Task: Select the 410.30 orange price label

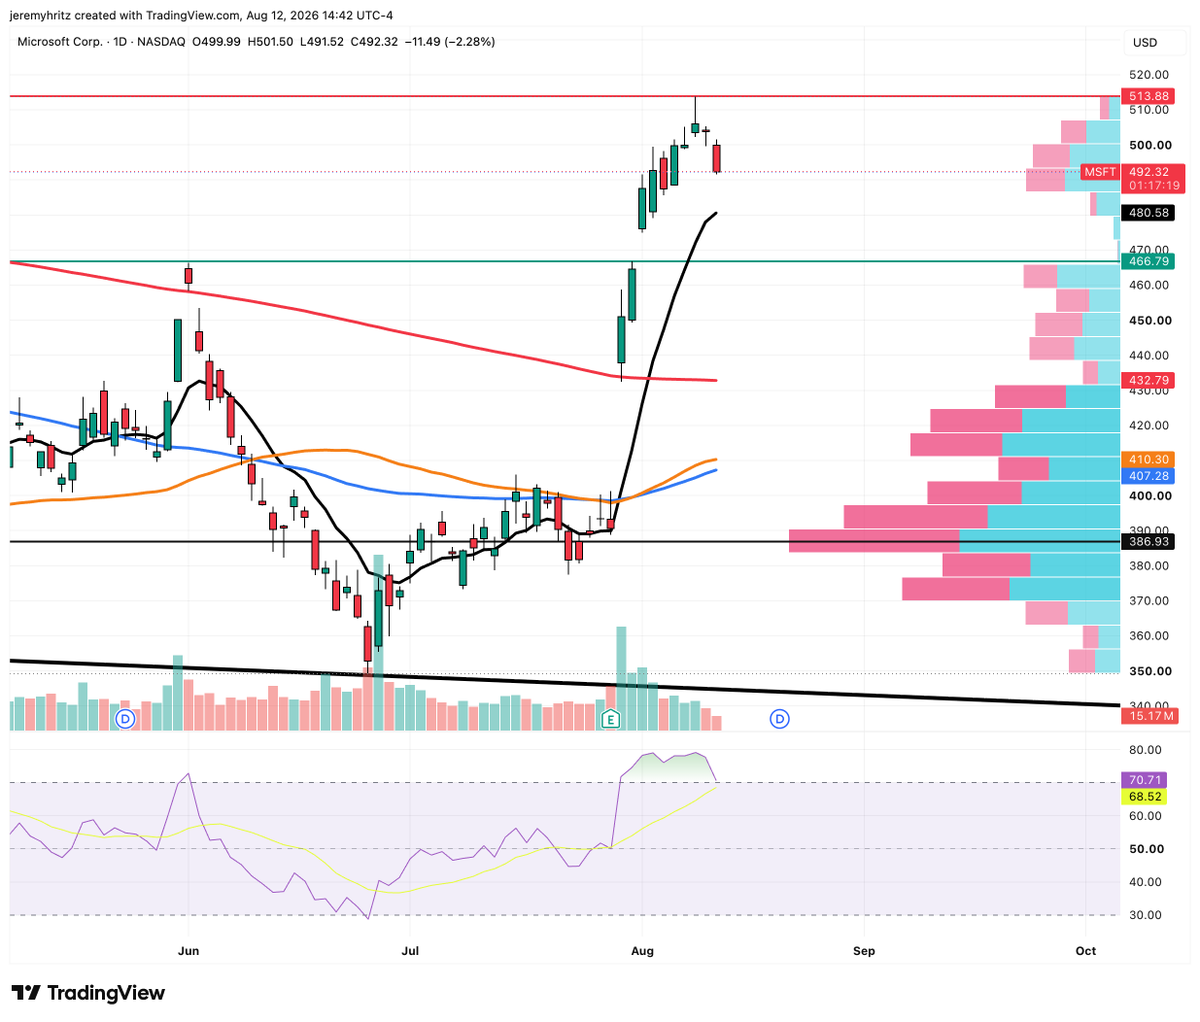Action: coord(1149,459)
